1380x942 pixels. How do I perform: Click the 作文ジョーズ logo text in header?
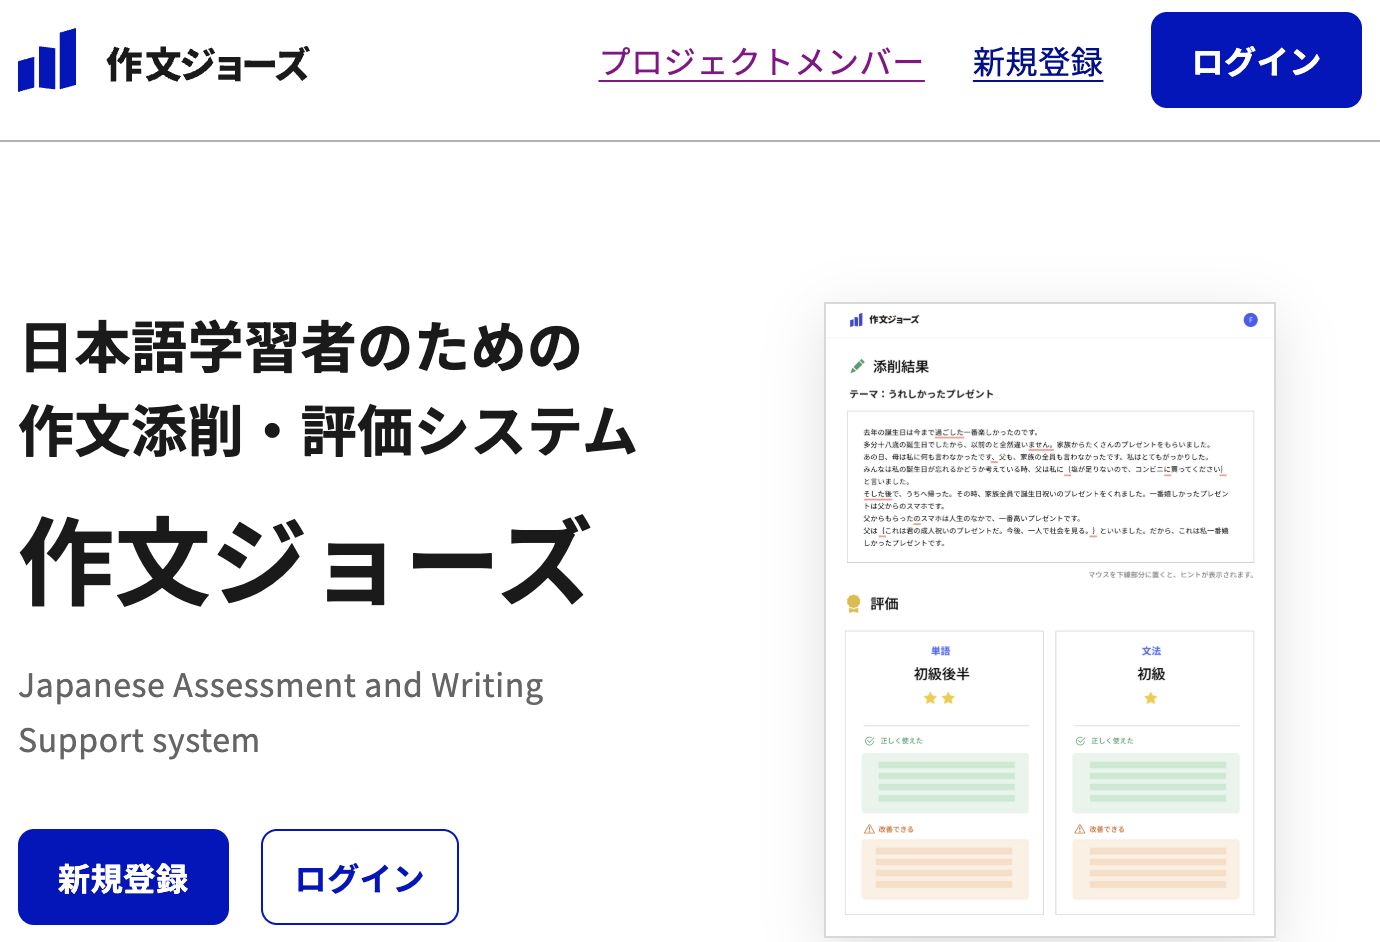[207, 64]
